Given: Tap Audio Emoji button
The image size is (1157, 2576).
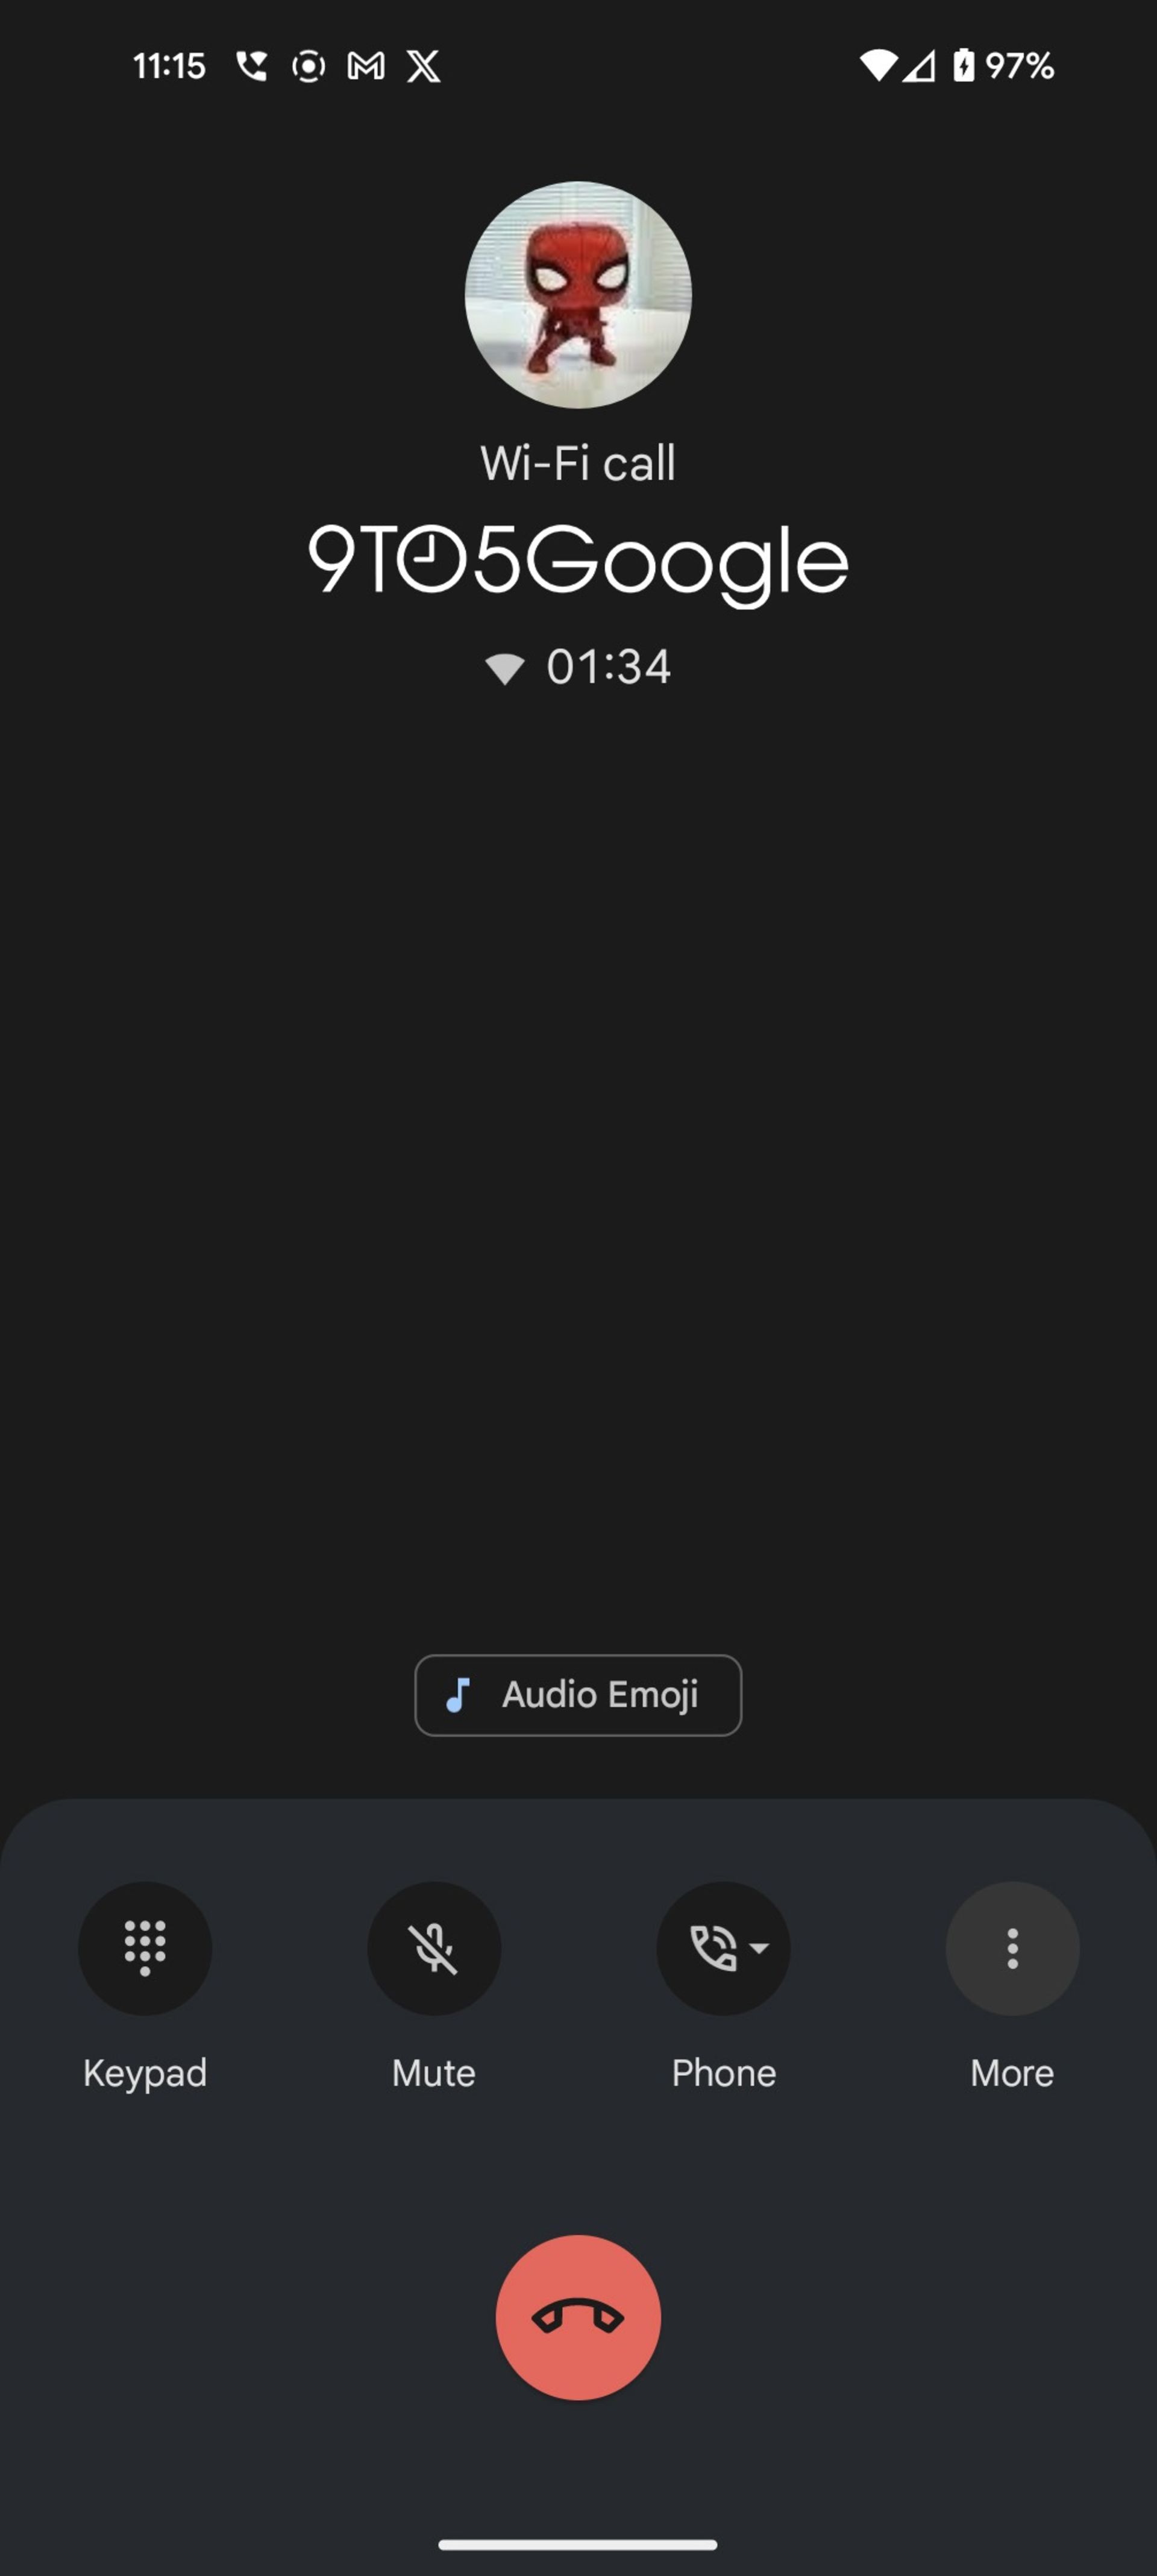Looking at the screenshot, I should point(578,1694).
